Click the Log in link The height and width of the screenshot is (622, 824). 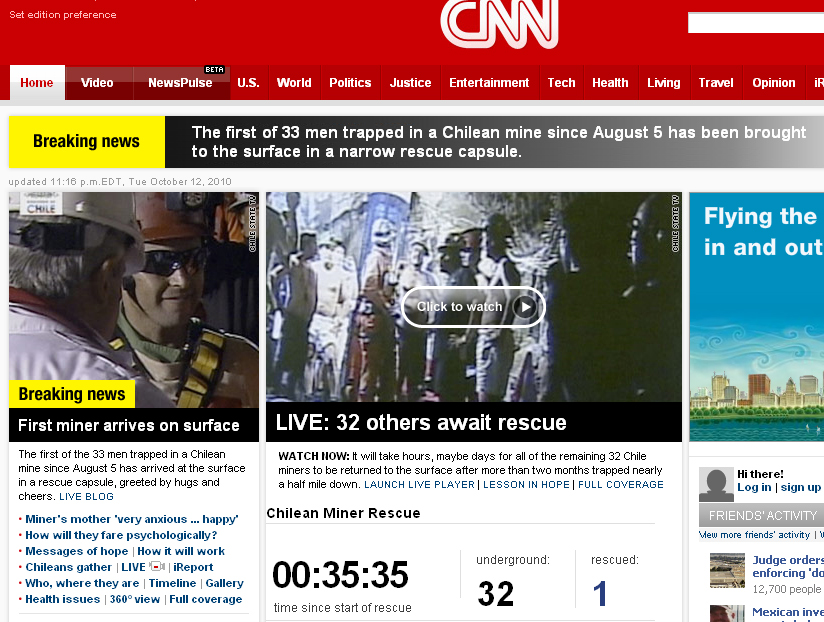[x=754, y=488]
